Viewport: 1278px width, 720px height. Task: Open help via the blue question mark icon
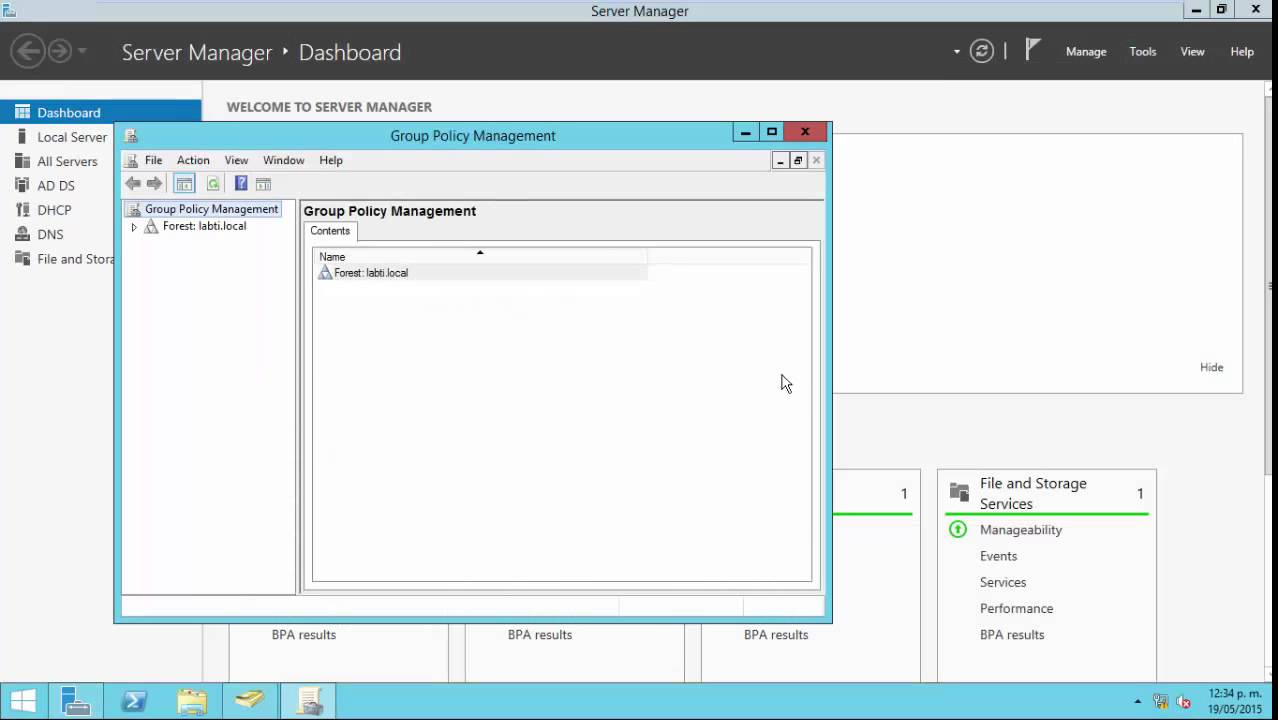pos(241,184)
